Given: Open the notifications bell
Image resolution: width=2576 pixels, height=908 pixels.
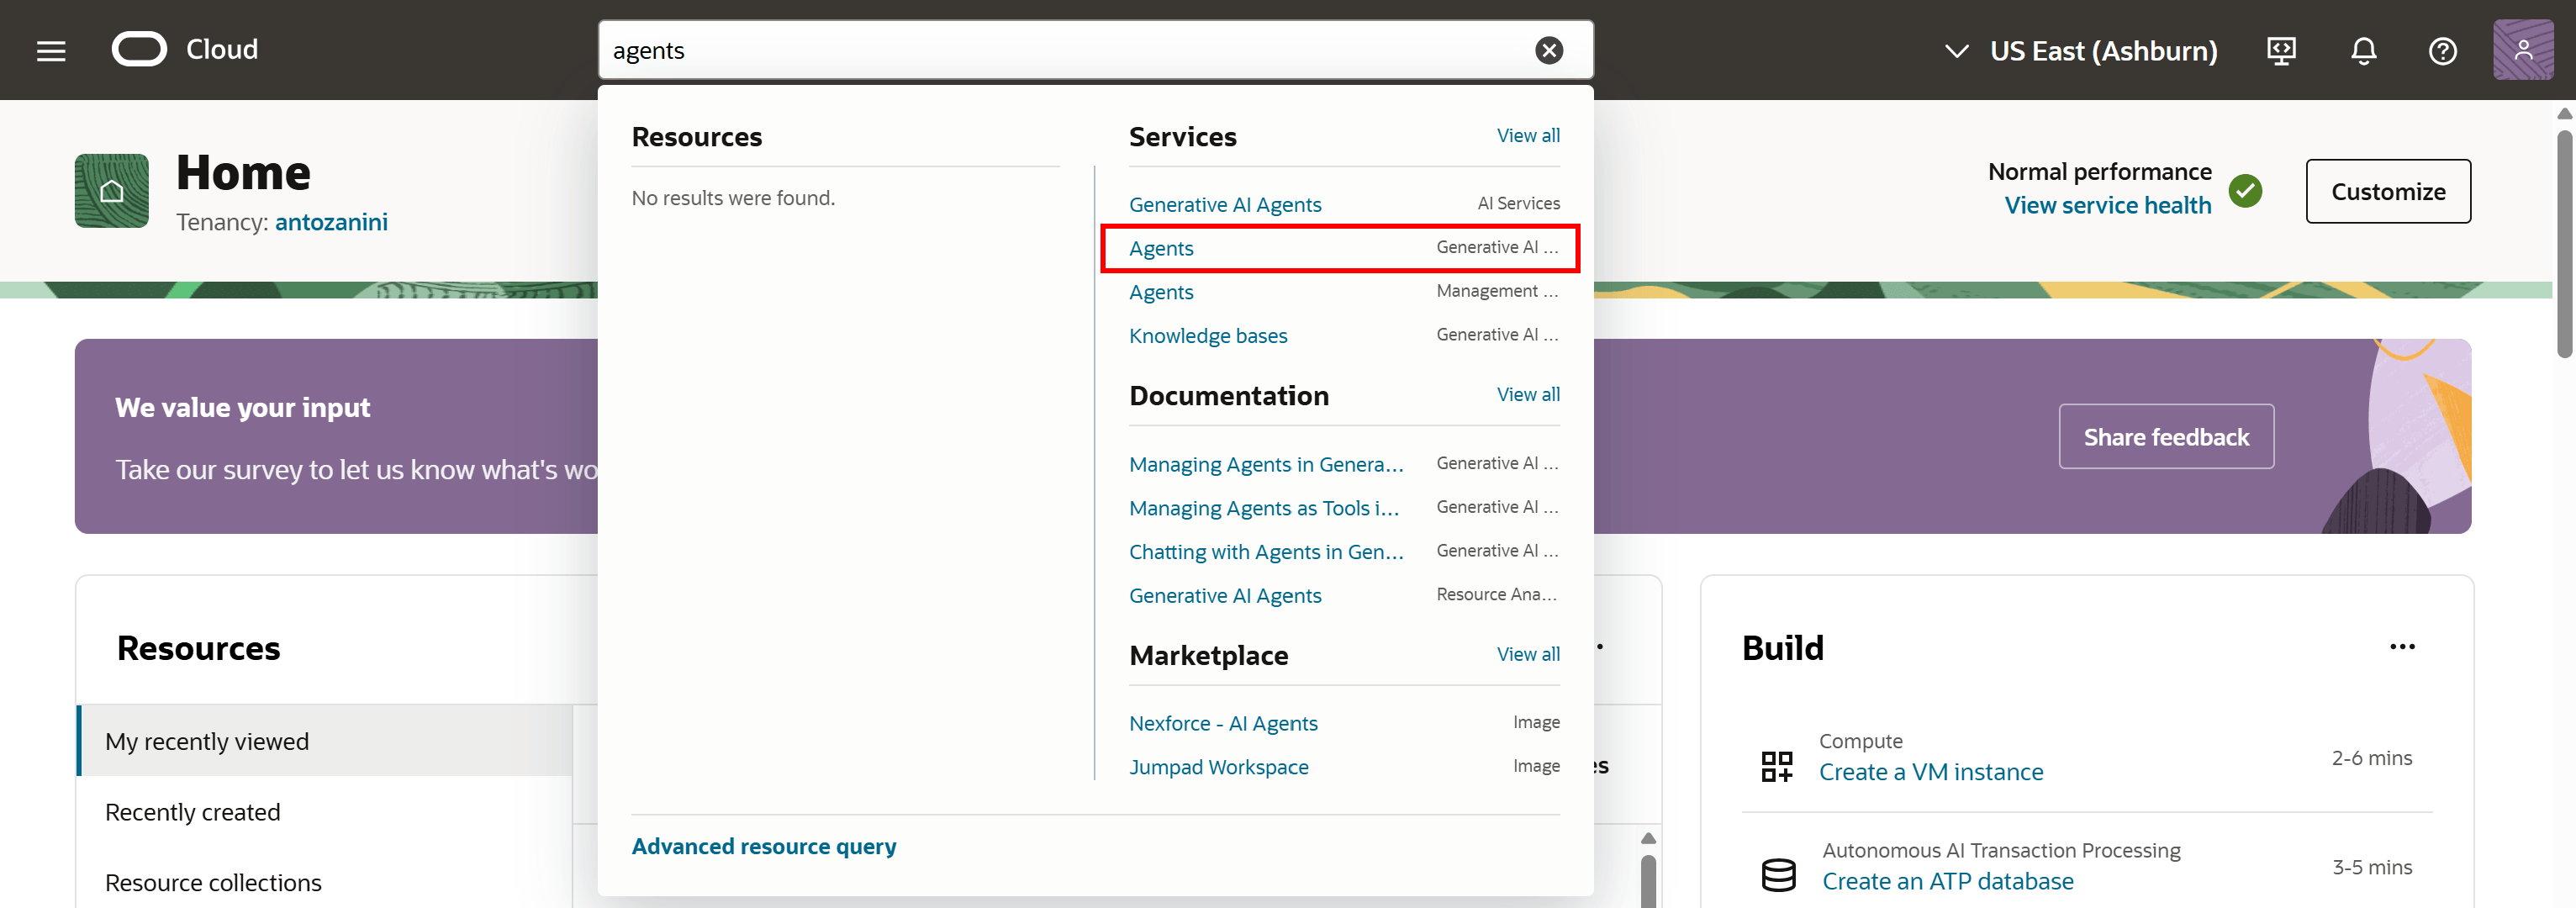Looking at the screenshot, I should point(2363,50).
